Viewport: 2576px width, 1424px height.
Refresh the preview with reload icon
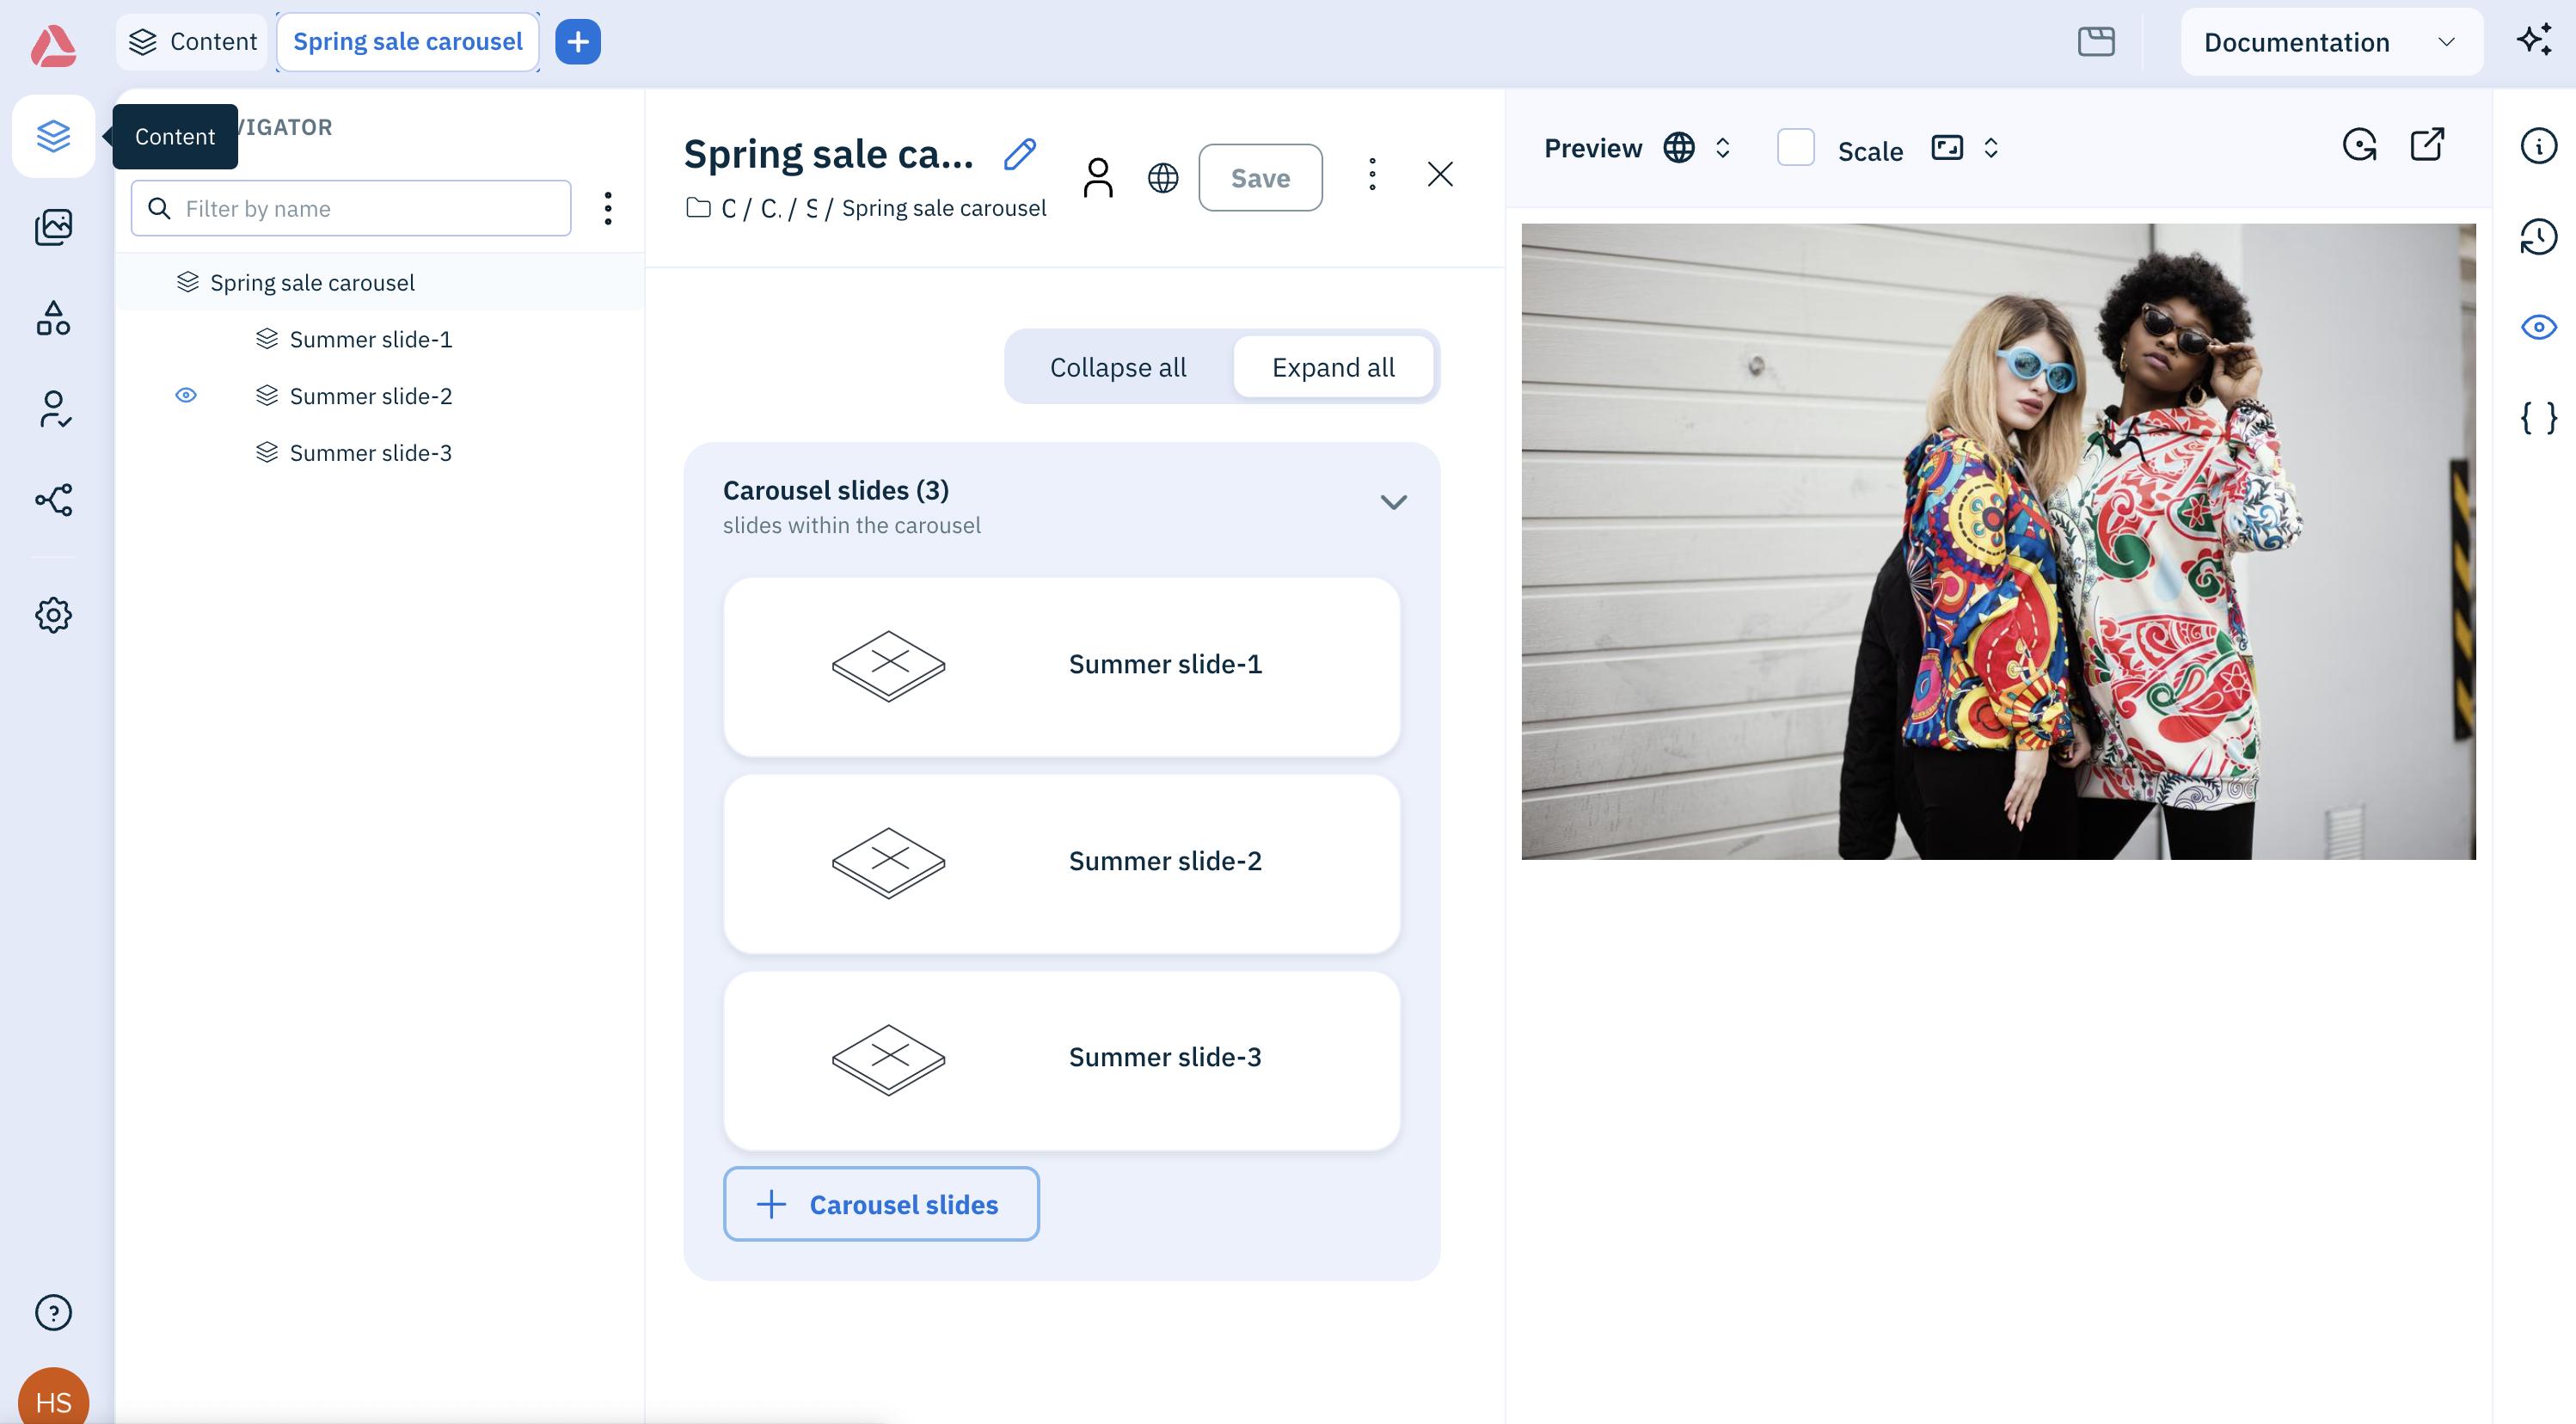(2360, 146)
